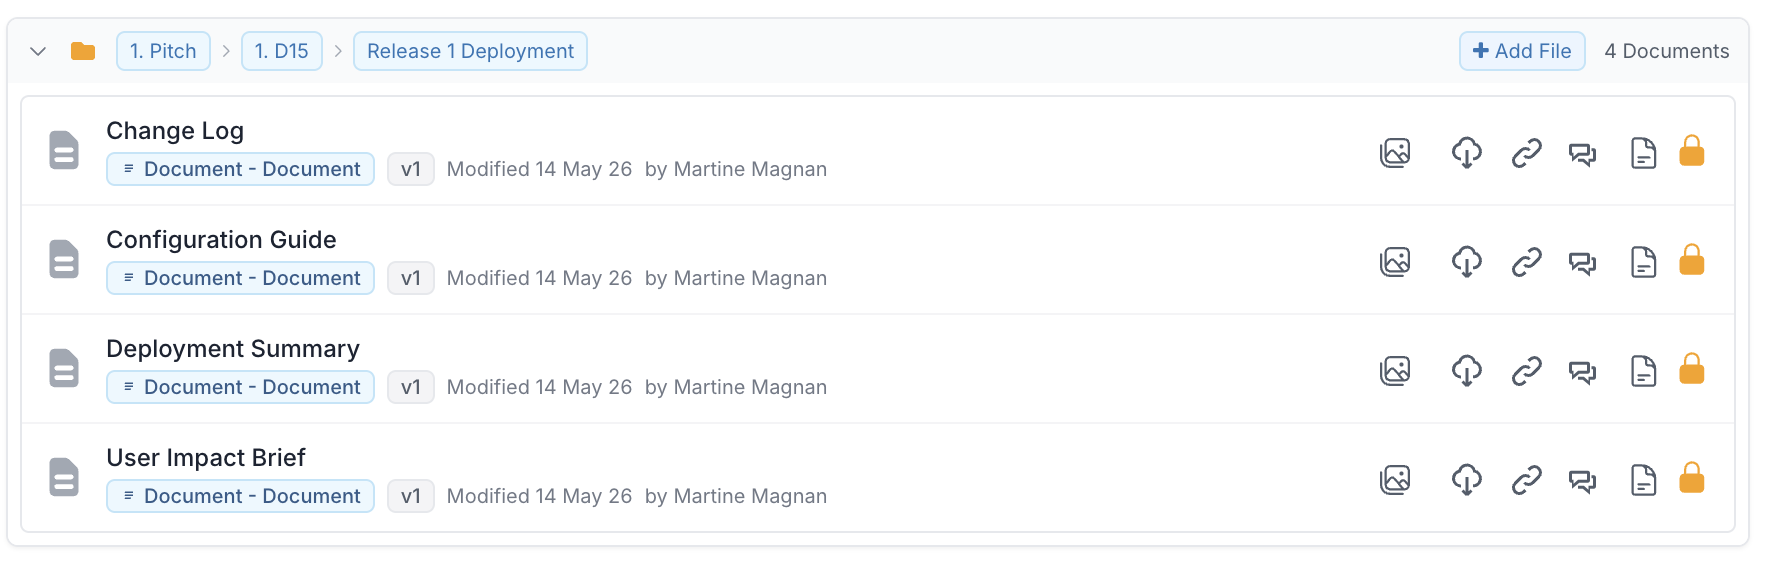The height and width of the screenshot is (562, 1770).
Task: Click the Add File button
Action: [x=1522, y=51]
